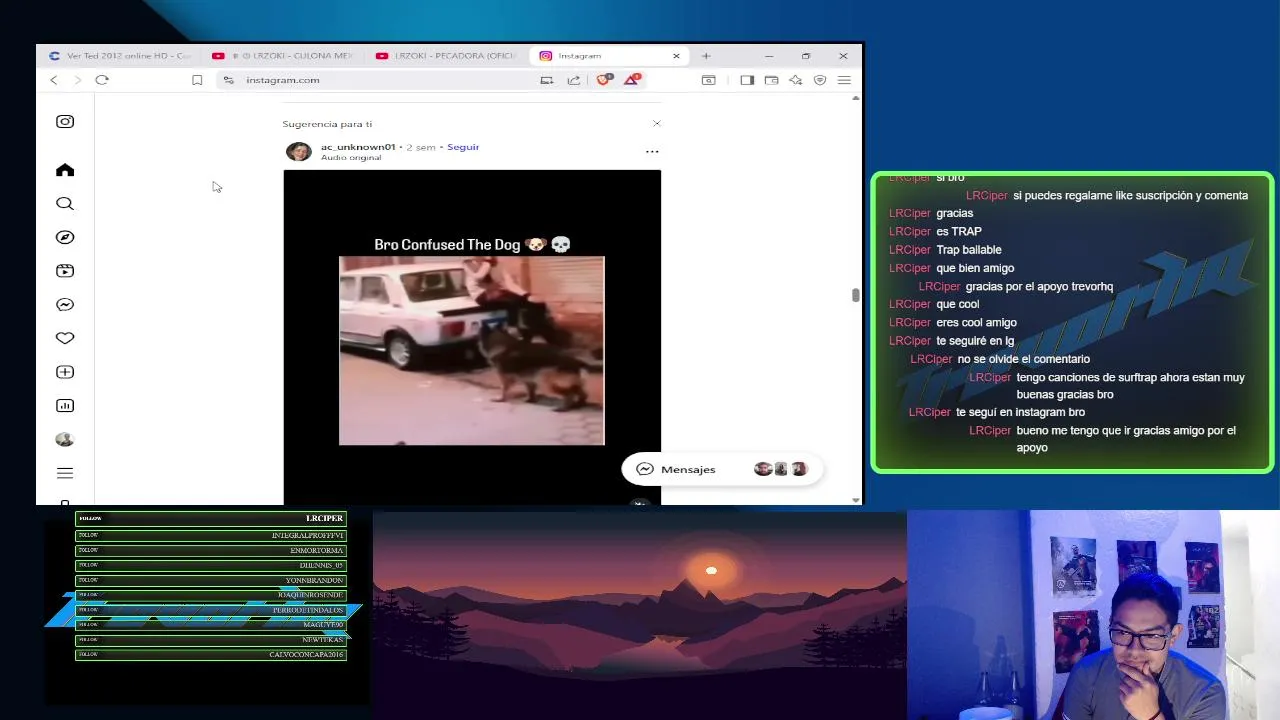This screenshot has height=720, width=1280.
Task: Click the chat message 'te seguí en instagram bro'
Action: point(1020,412)
